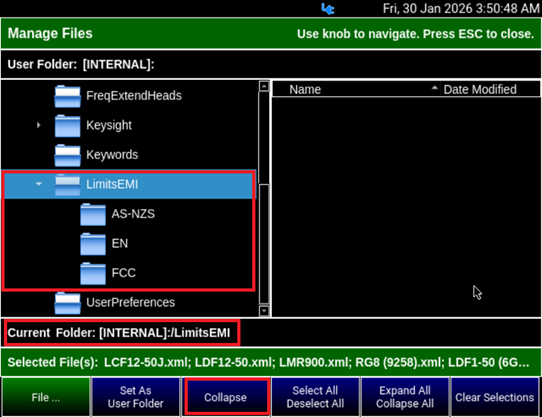Select the Keysight tree label
The image size is (542, 417).
click(109, 125)
